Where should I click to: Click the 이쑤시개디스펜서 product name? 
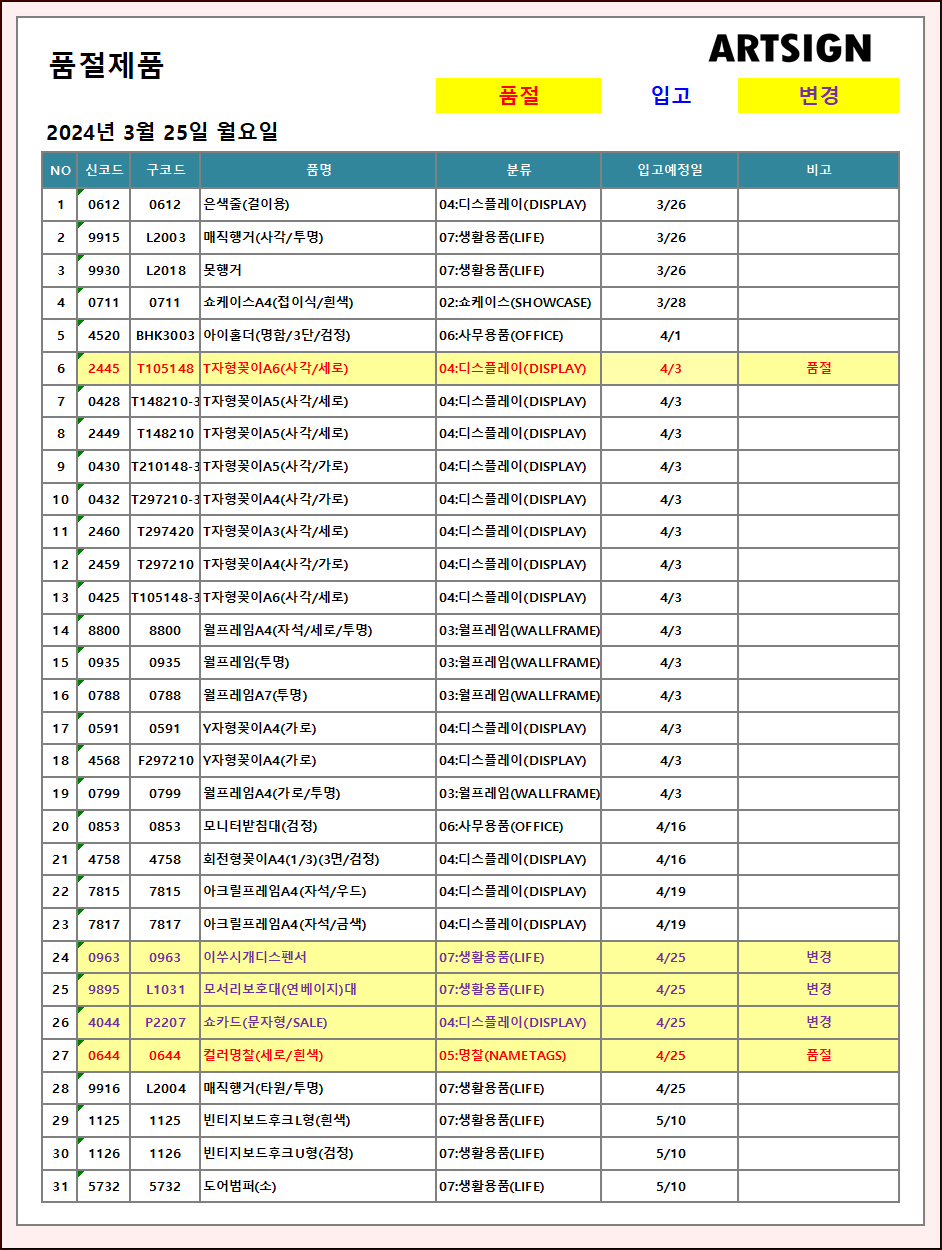tap(255, 957)
